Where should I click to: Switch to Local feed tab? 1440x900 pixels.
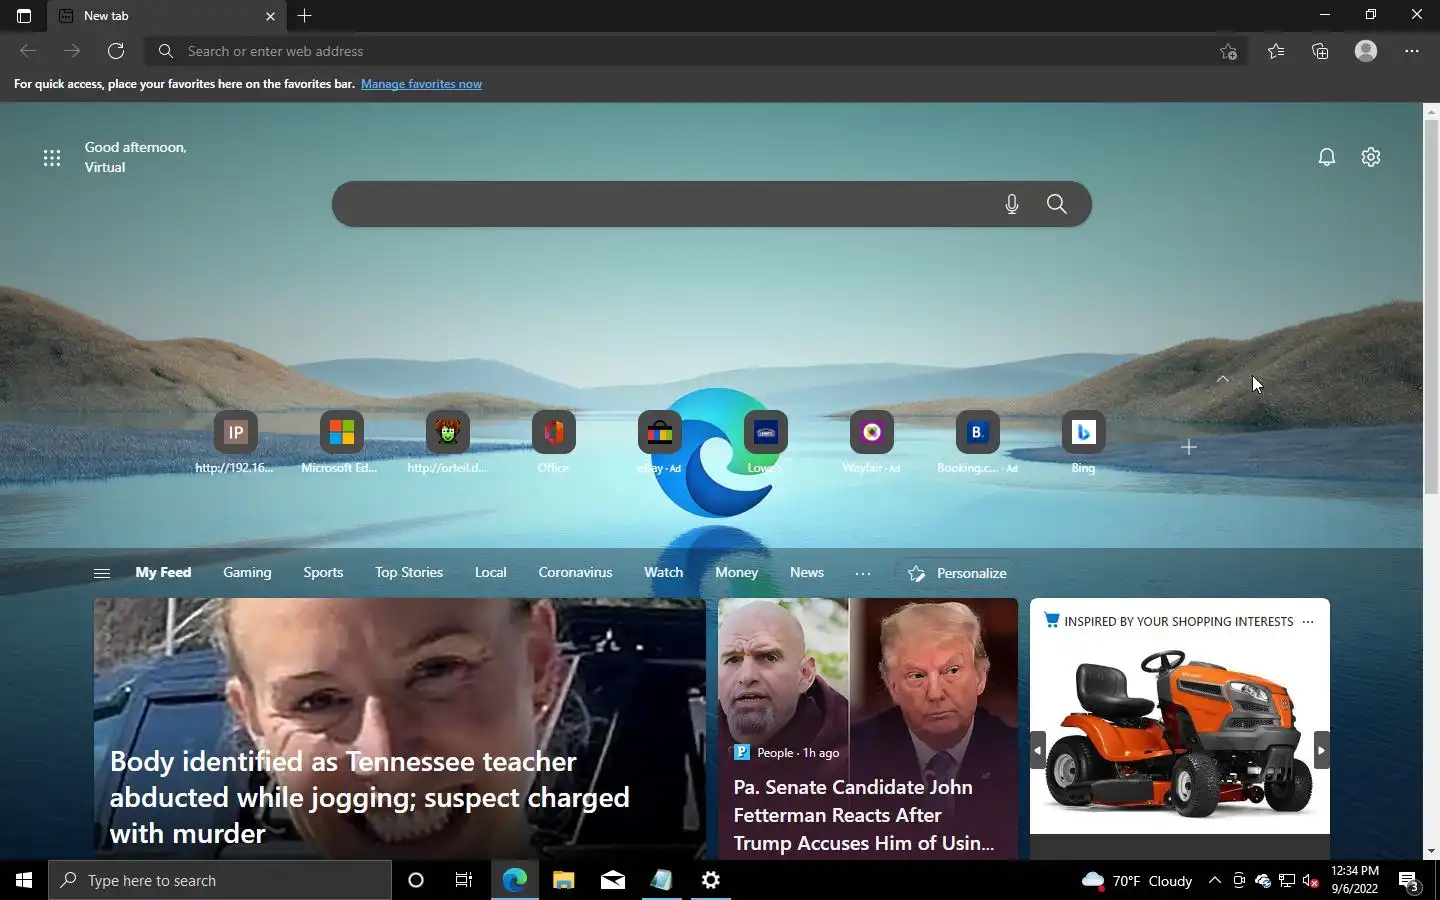click(x=490, y=572)
